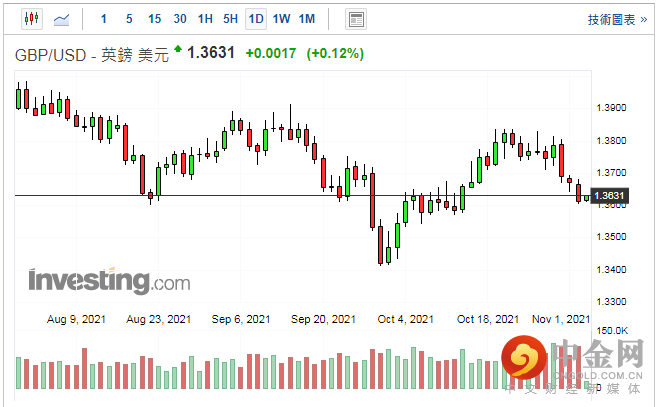658x407 pixels.
Task: Activate the 1D daily timeframe
Action: [x=256, y=18]
